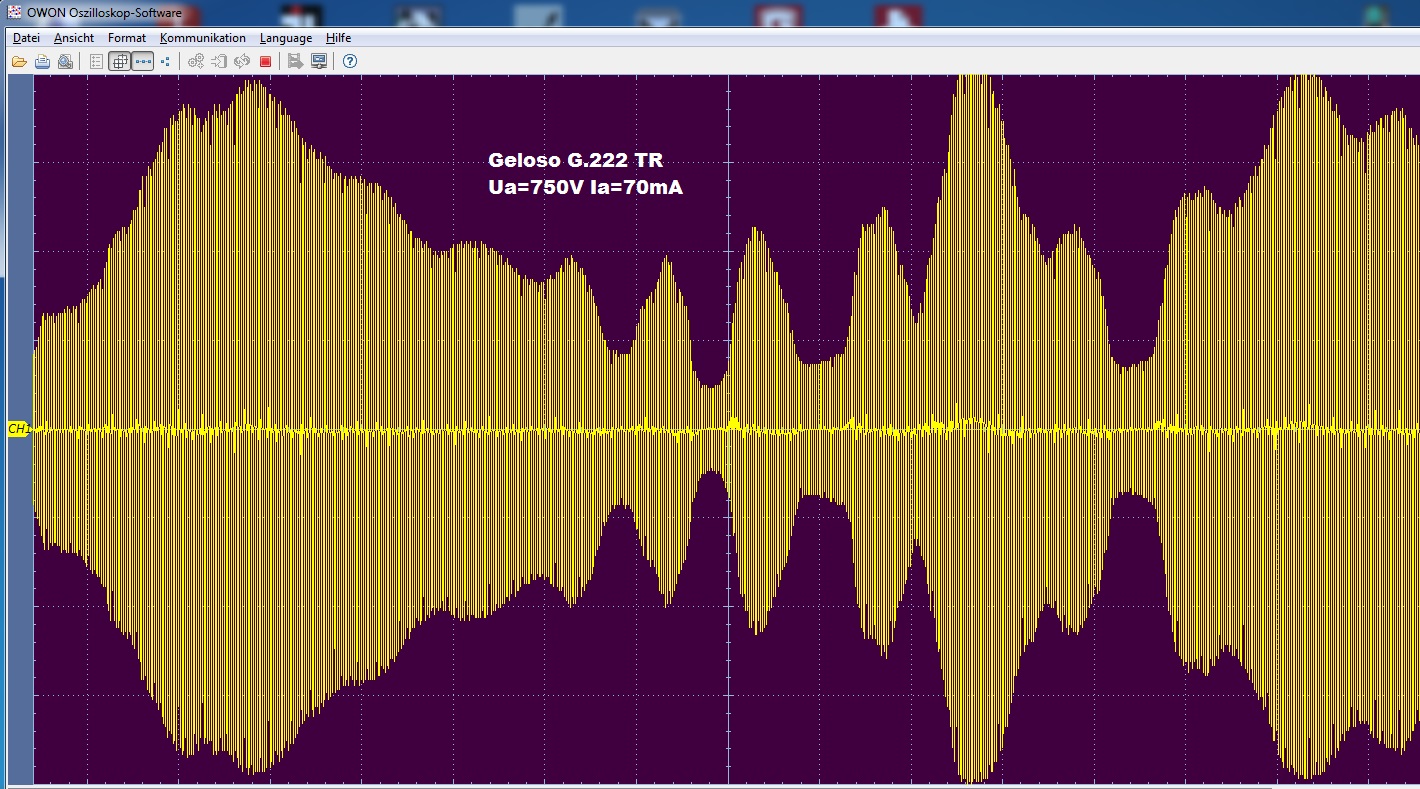Open the Language menu

[x=286, y=38]
